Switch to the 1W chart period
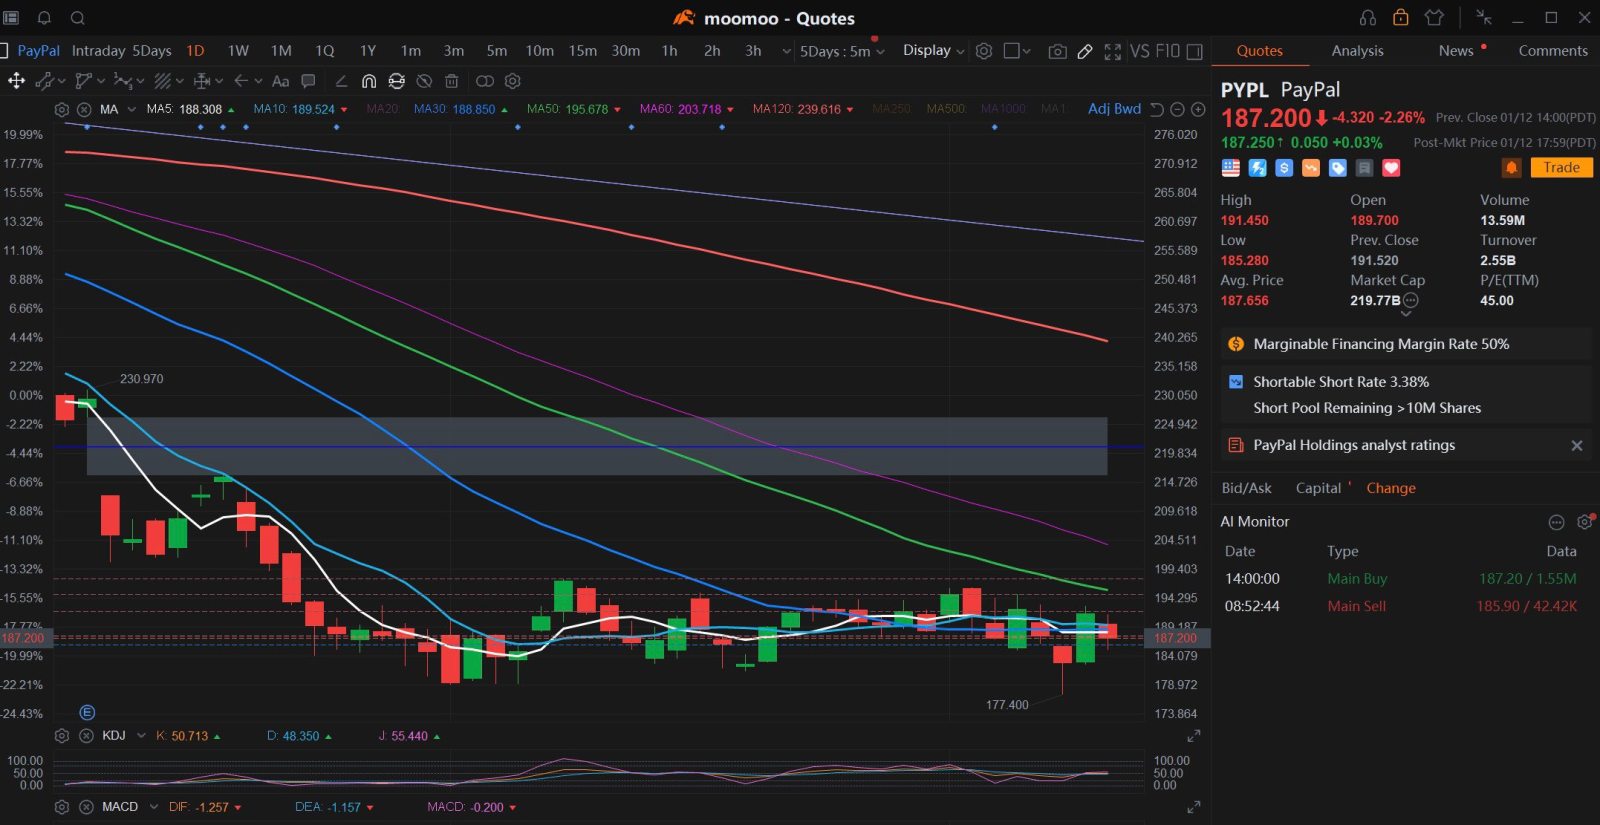This screenshot has height=825, width=1600. 238,51
